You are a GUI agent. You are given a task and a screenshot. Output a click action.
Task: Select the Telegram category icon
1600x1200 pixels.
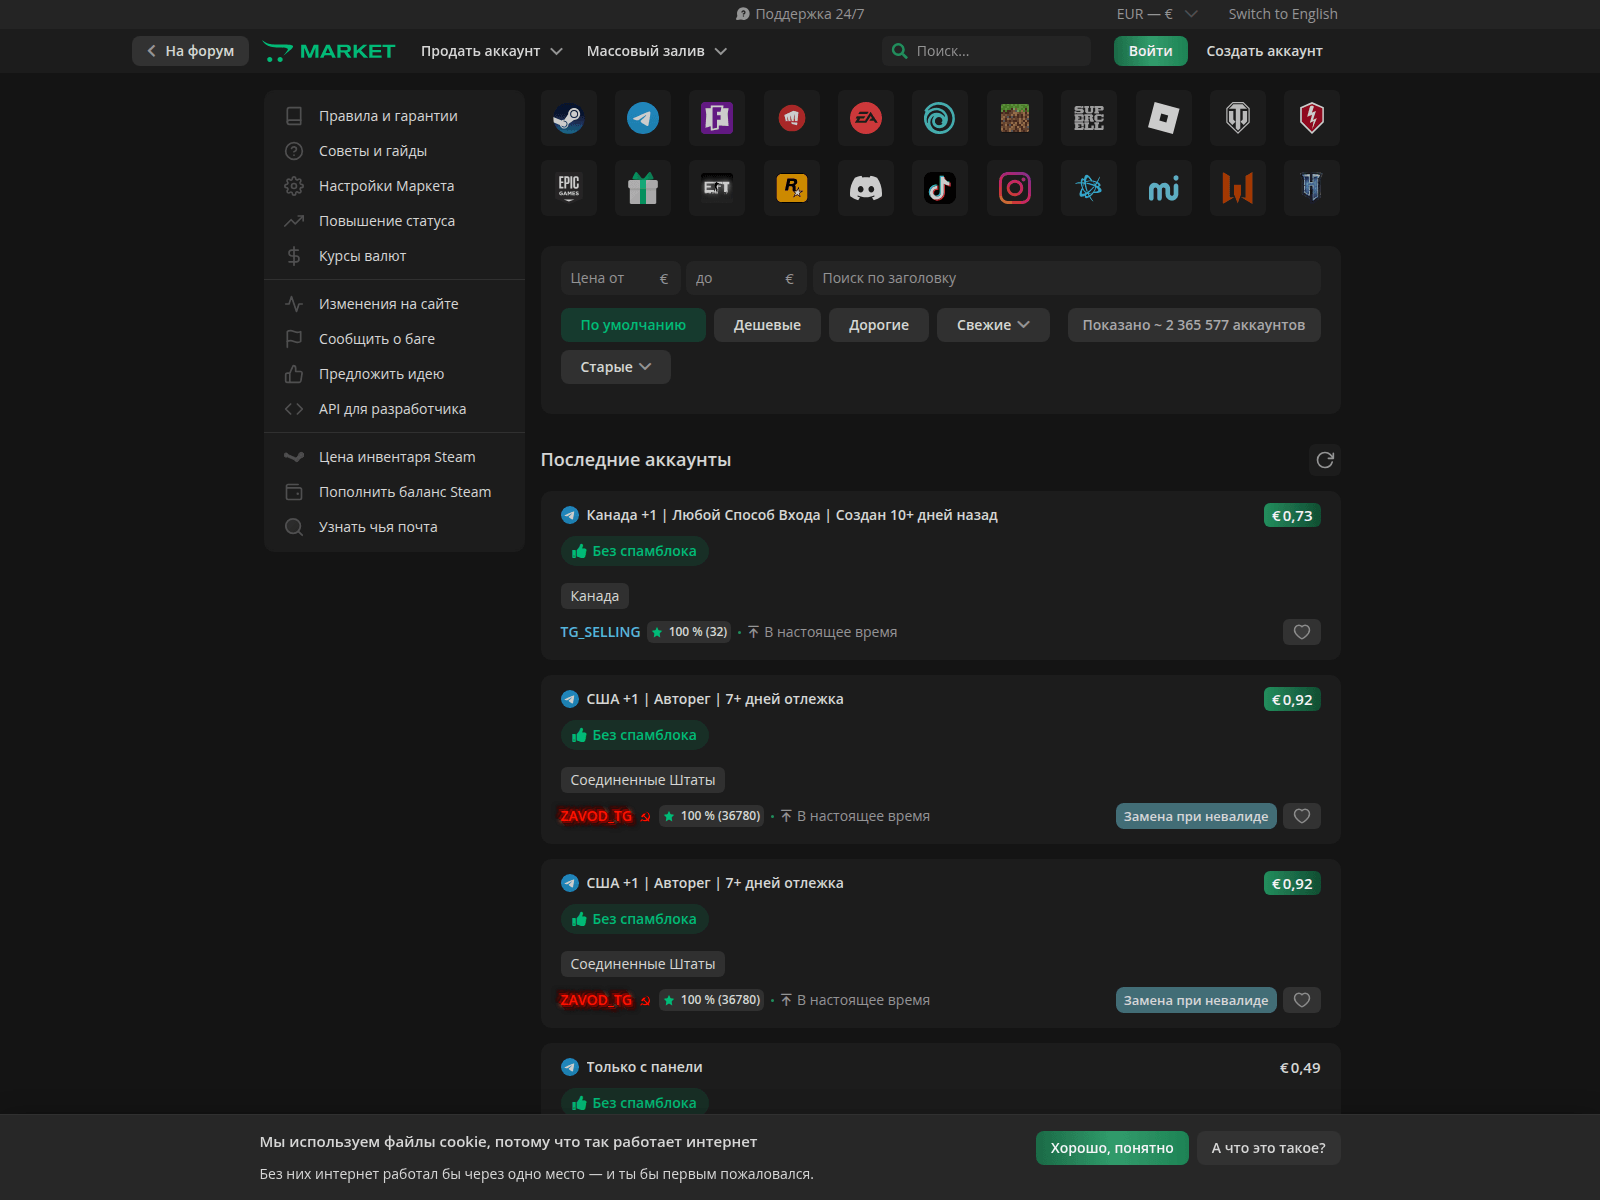point(642,118)
